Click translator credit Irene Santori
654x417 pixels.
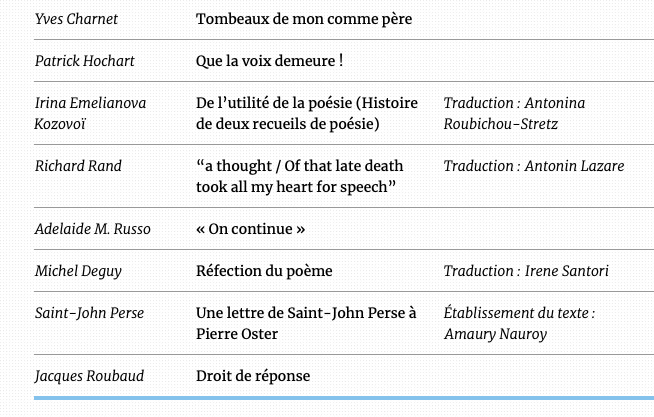pos(526,271)
